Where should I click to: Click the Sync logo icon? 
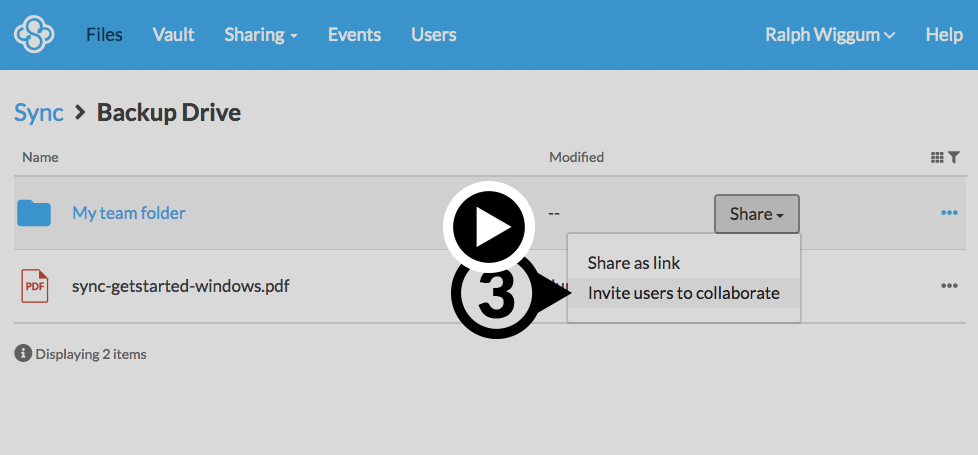point(33,35)
